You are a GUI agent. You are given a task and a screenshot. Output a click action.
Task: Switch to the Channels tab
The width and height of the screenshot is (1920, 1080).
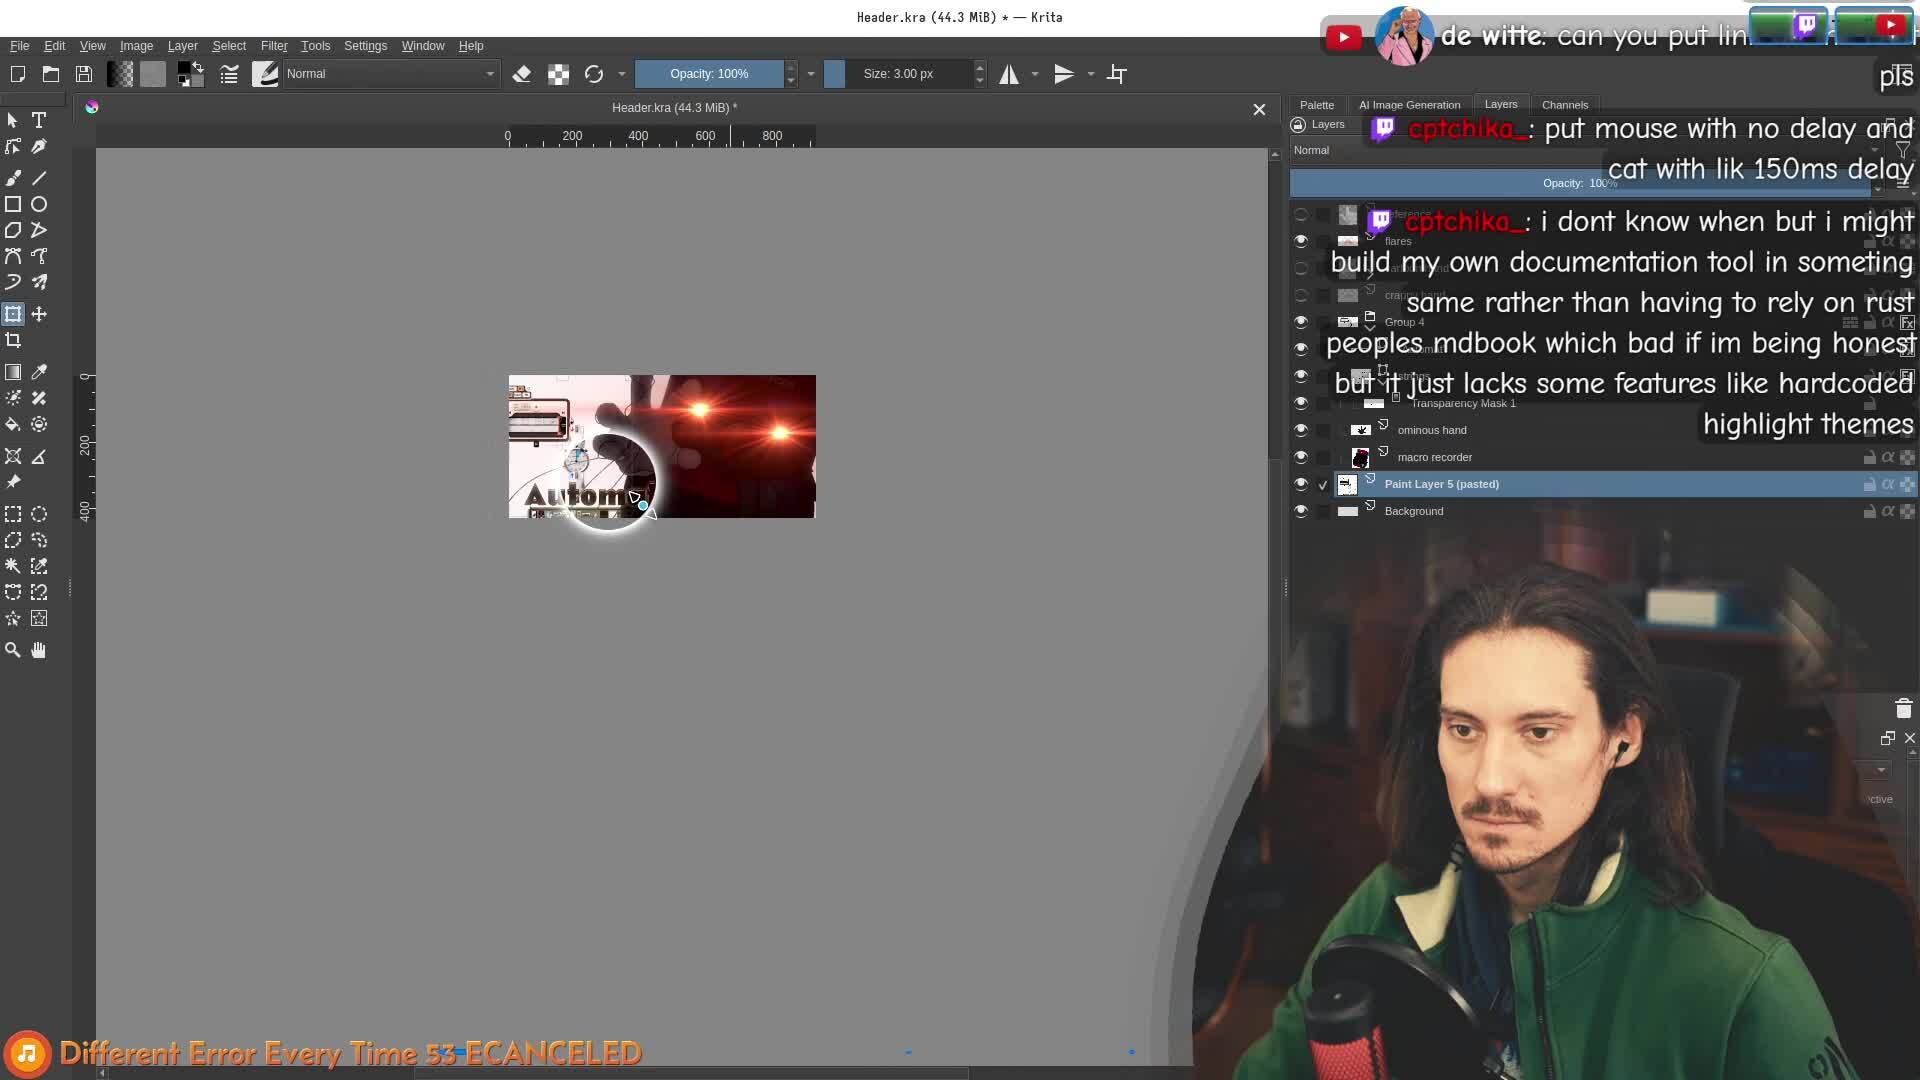(x=1564, y=105)
